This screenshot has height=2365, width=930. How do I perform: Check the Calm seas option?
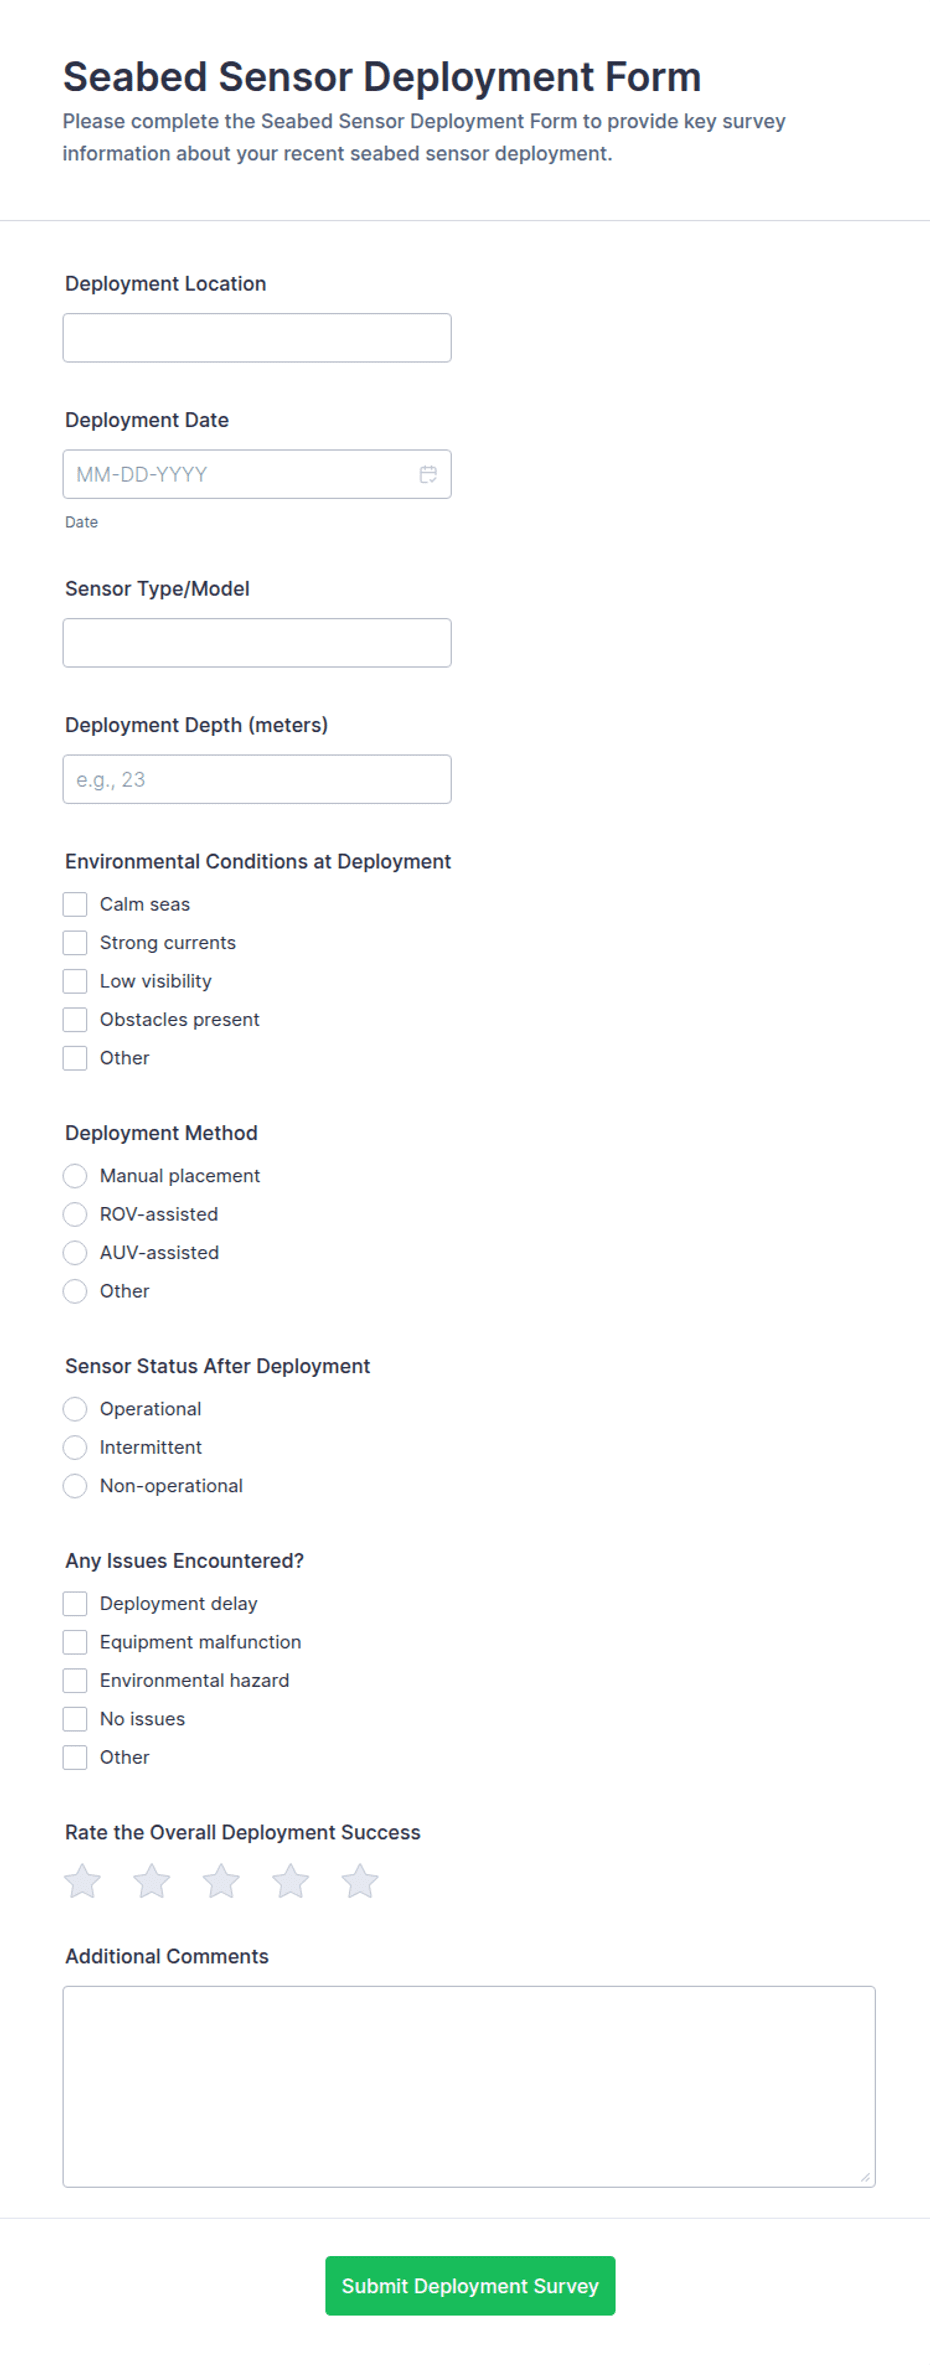(75, 904)
